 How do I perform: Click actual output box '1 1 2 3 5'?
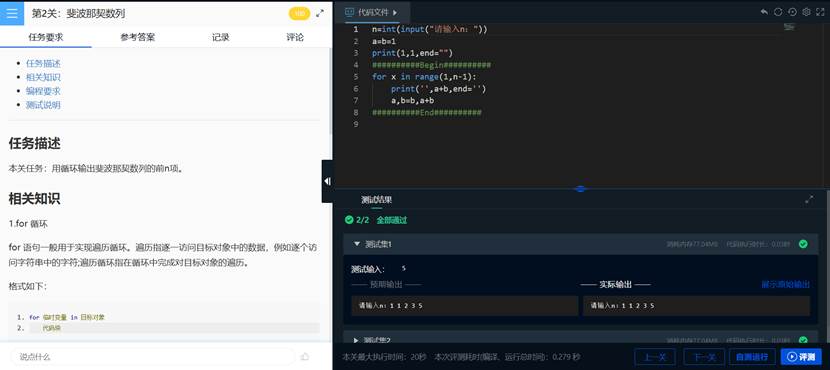697,305
